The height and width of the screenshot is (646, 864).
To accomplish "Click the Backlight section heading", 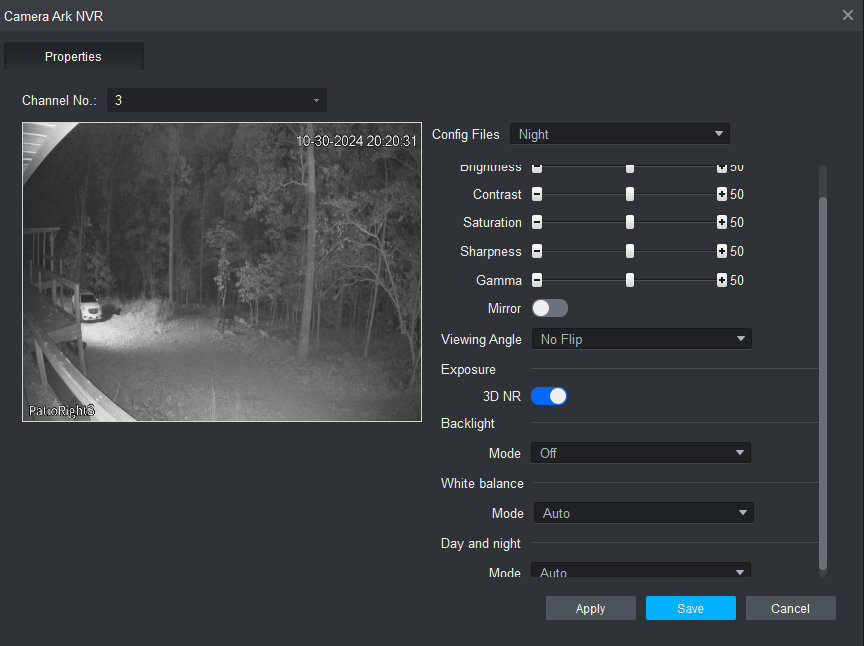I will 468,423.
